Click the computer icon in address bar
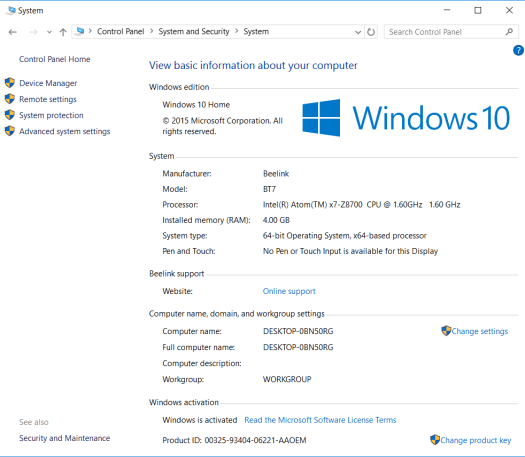This screenshot has height=457, width=525. tap(80, 31)
